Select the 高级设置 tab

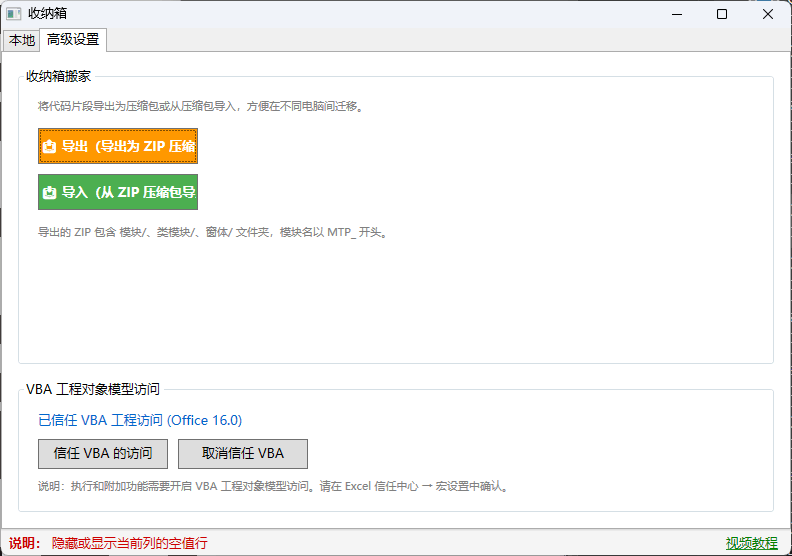pos(73,39)
